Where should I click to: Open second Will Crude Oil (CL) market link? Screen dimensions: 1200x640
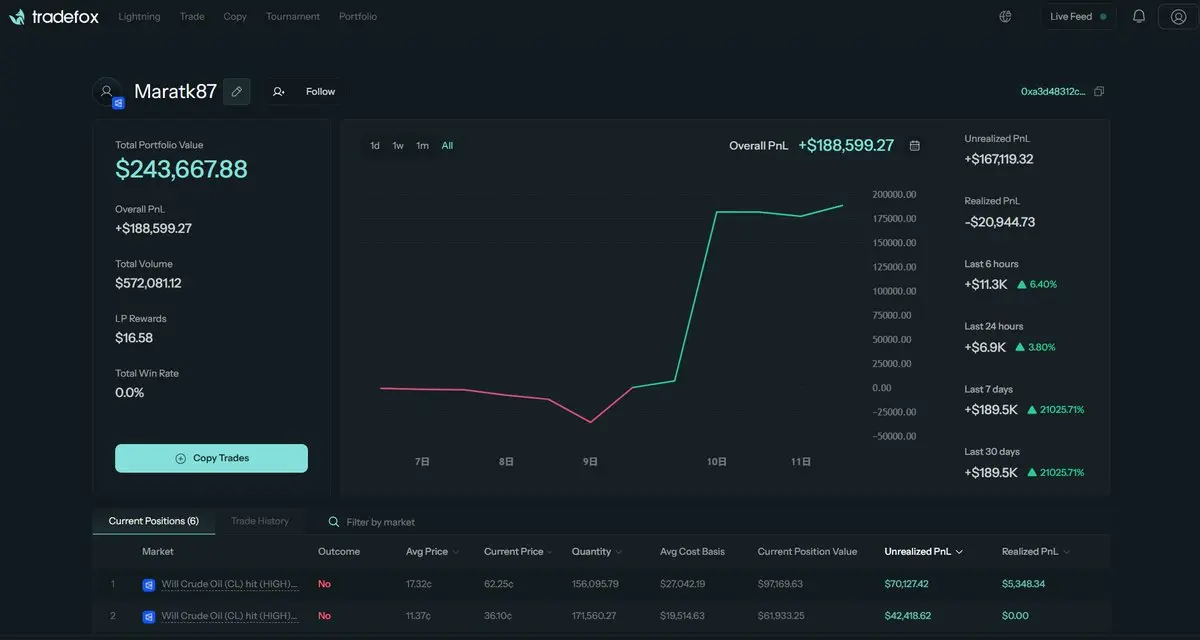click(230, 616)
